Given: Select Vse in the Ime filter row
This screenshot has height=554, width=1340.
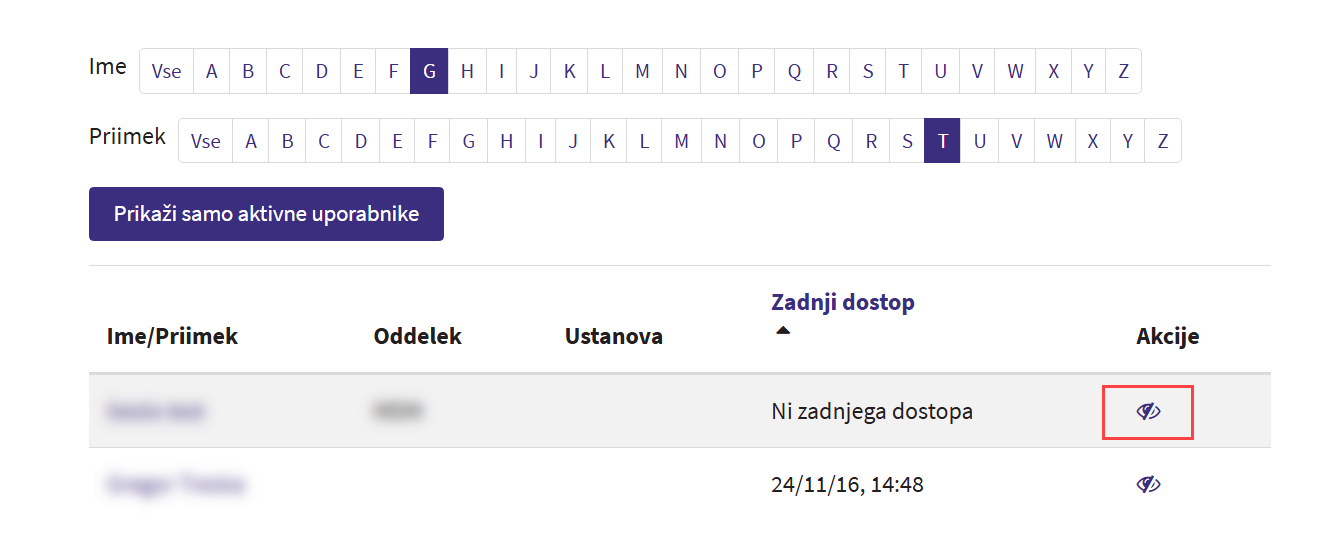Looking at the screenshot, I should pyautogui.click(x=166, y=71).
